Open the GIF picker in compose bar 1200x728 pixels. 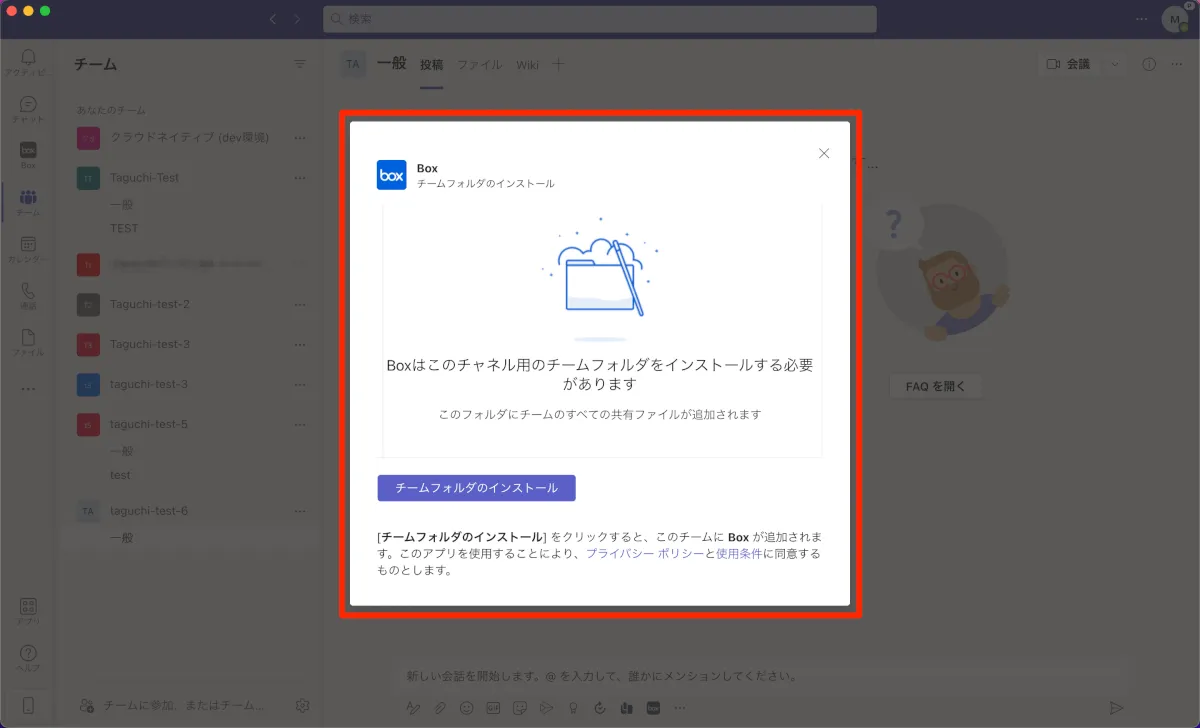(493, 708)
